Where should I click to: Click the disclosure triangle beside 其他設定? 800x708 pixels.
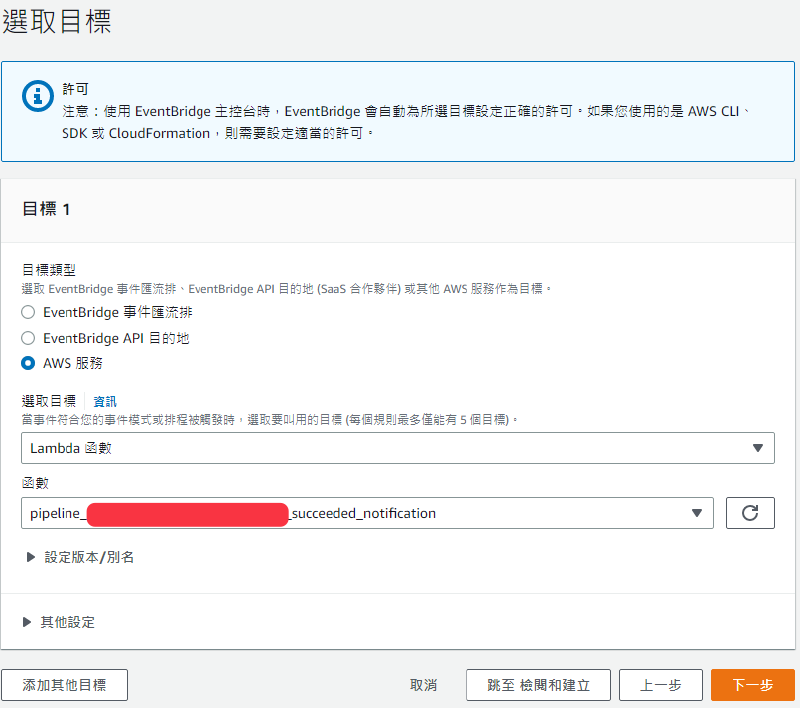(x=31, y=620)
